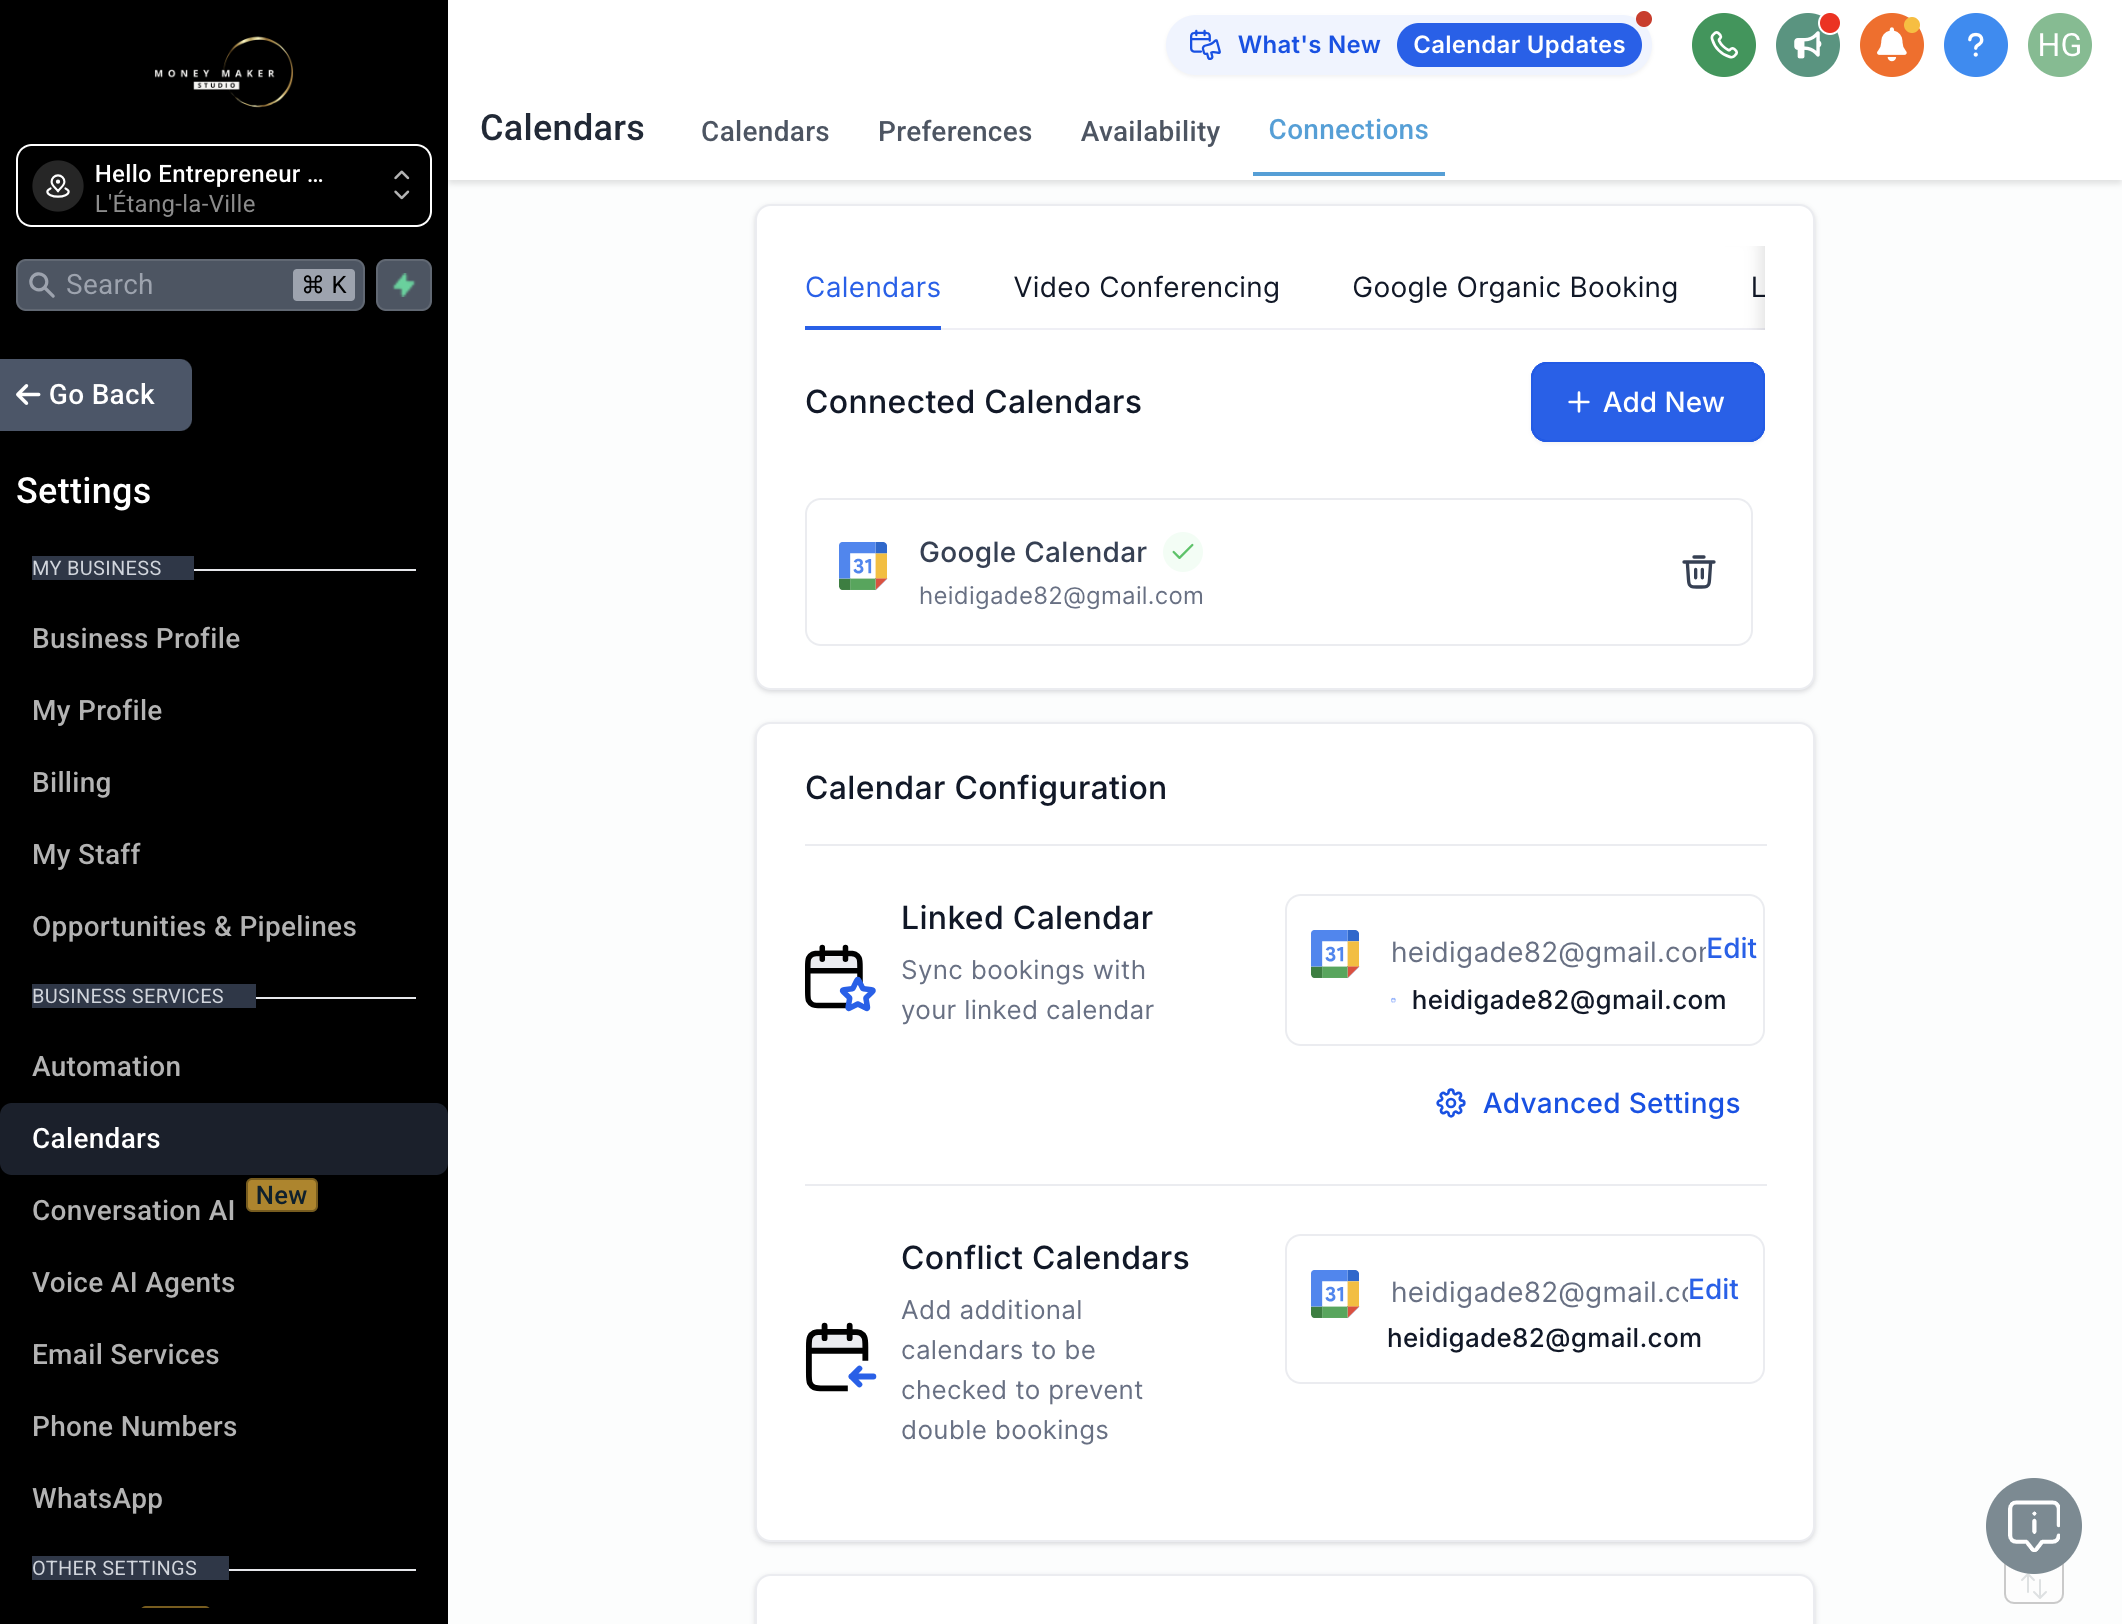Click the Add New button
This screenshot has height=1624, width=2122.
pyautogui.click(x=1647, y=402)
